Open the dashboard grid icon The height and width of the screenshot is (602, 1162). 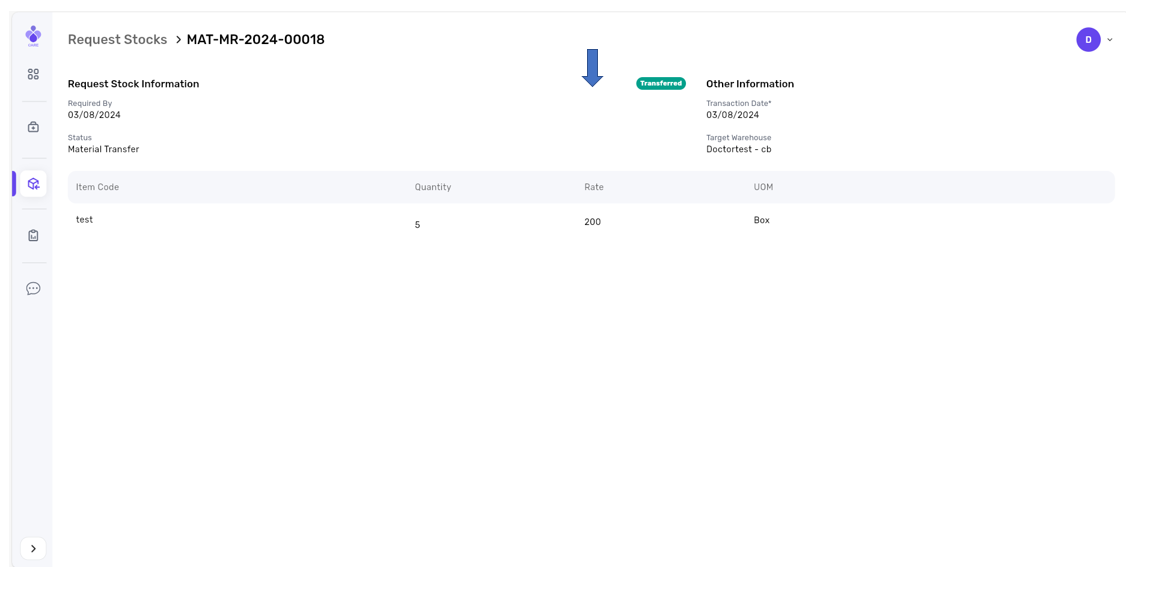click(x=33, y=74)
